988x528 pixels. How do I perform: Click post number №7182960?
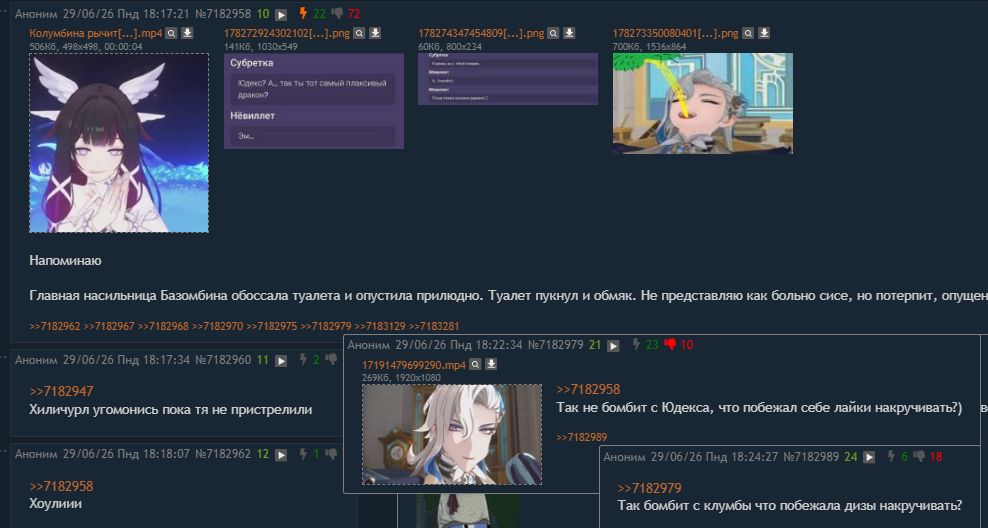[x=223, y=360]
